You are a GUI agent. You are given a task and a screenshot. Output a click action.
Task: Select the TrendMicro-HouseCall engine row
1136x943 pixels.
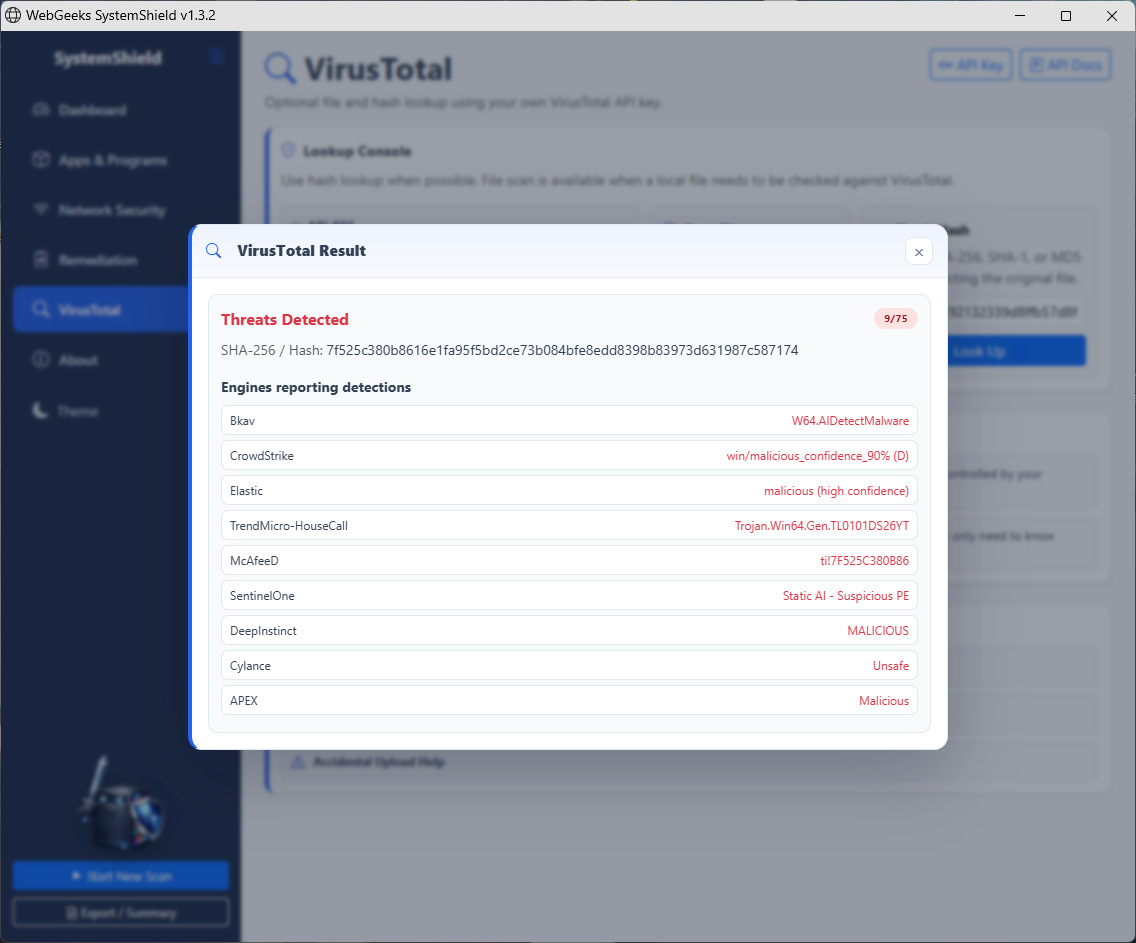pyautogui.click(x=569, y=526)
